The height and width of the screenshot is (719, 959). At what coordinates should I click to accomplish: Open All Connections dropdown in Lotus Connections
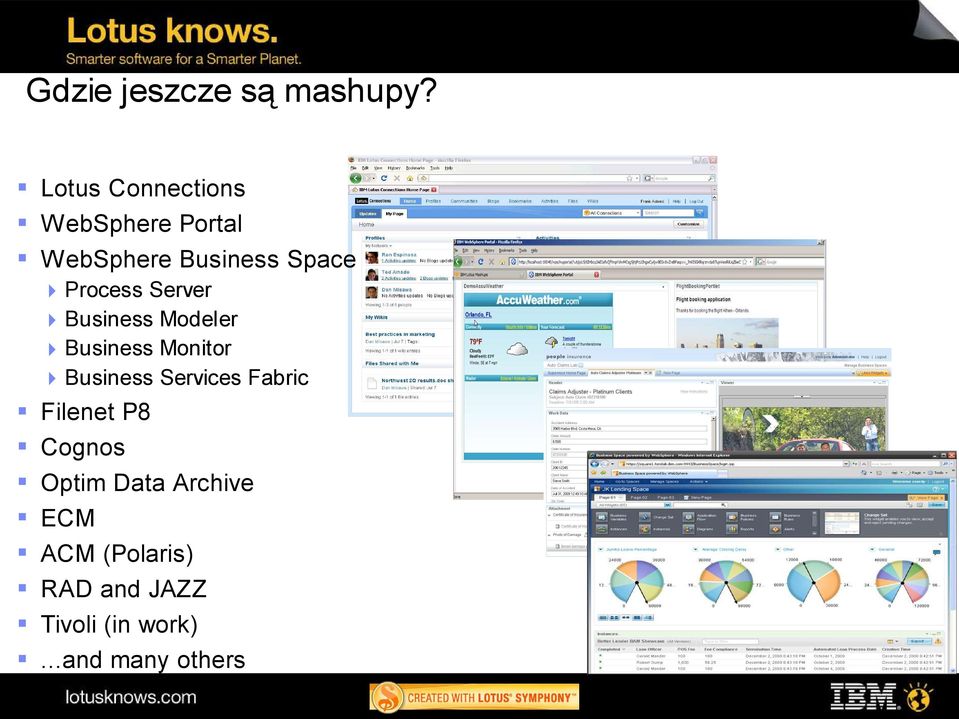click(612, 213)
